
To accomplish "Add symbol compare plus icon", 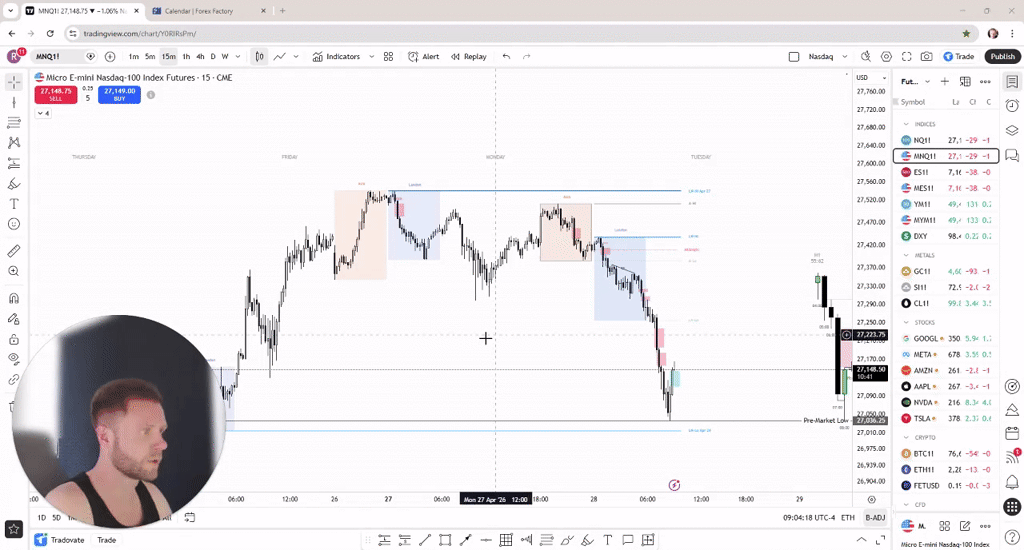I will pos(110,57).
